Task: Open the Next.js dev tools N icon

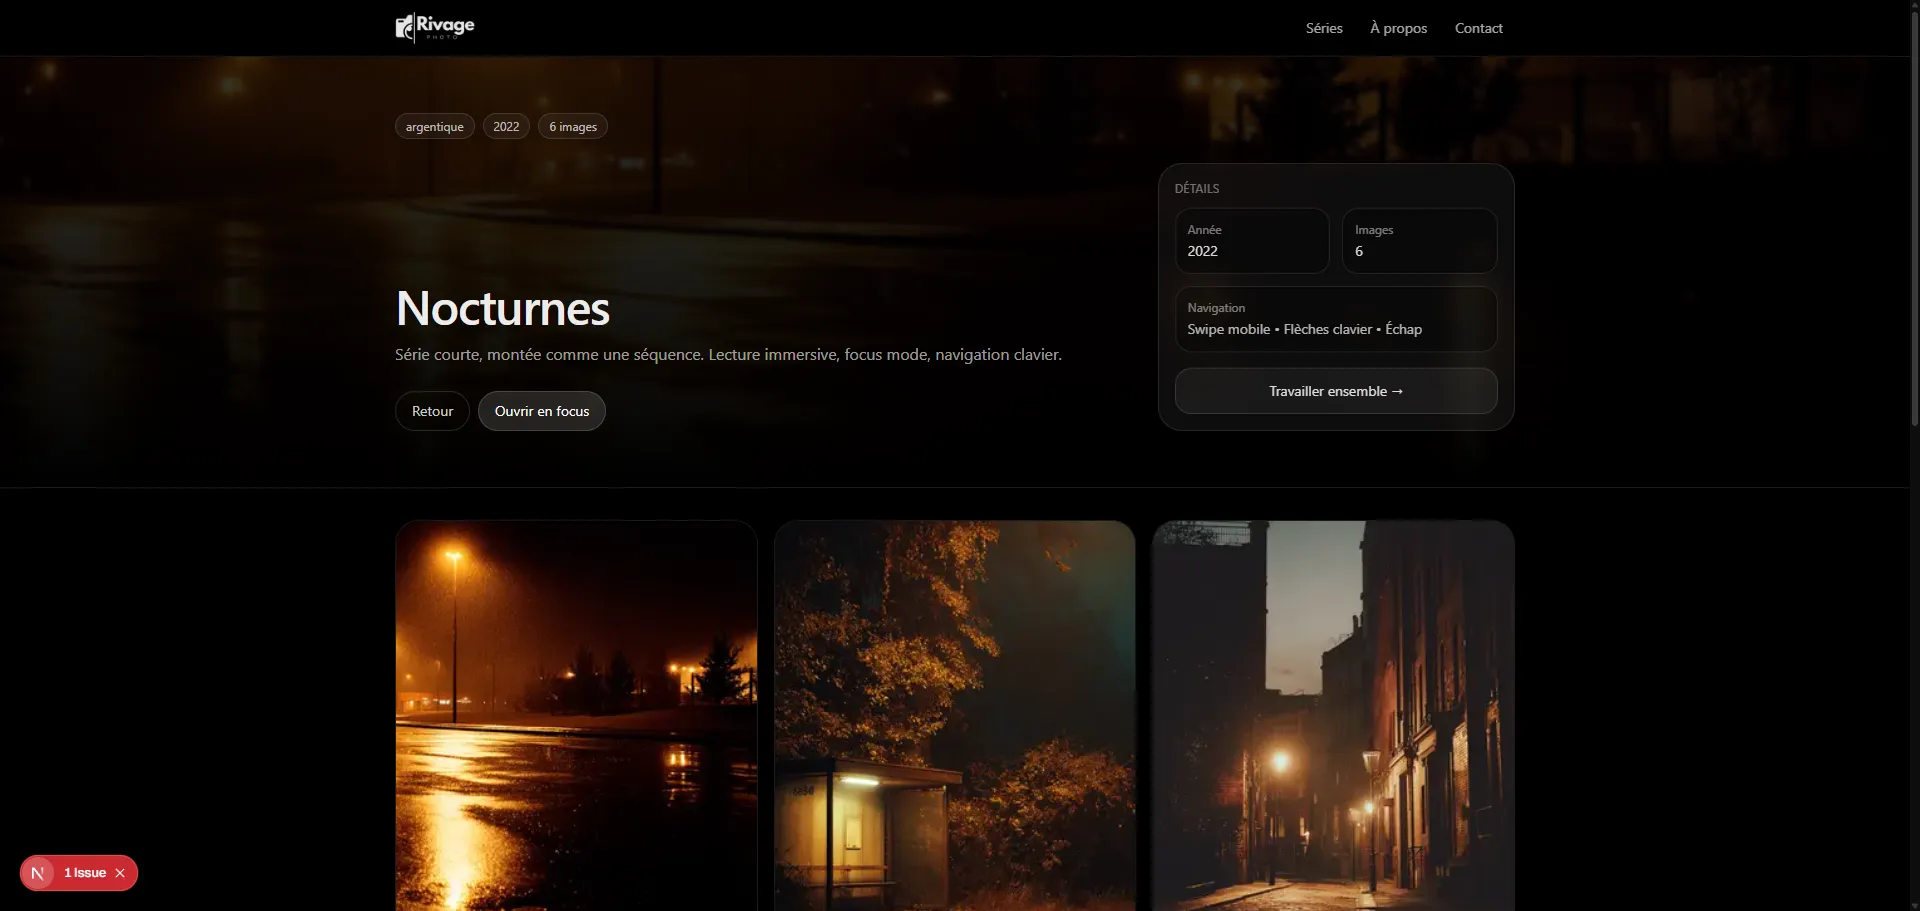Action: point(38,873)
